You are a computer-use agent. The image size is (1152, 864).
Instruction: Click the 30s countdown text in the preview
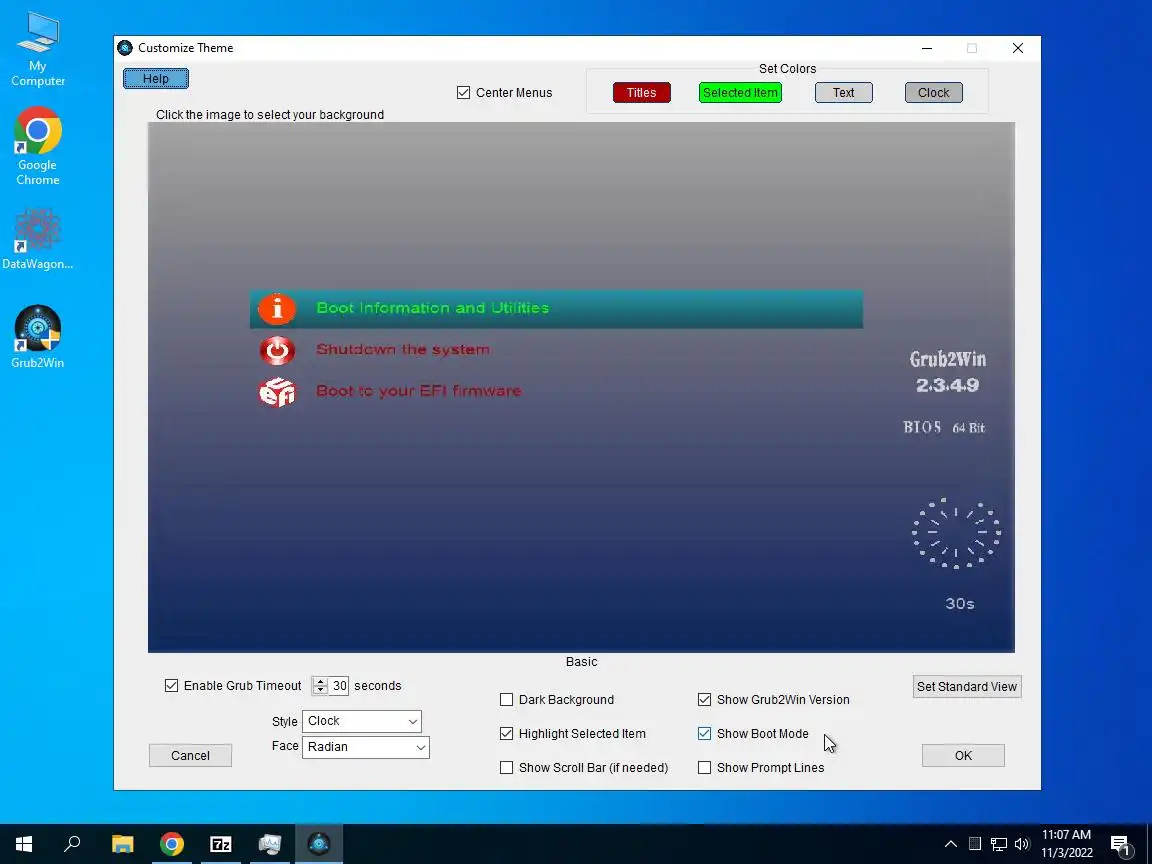pos(960,604)
